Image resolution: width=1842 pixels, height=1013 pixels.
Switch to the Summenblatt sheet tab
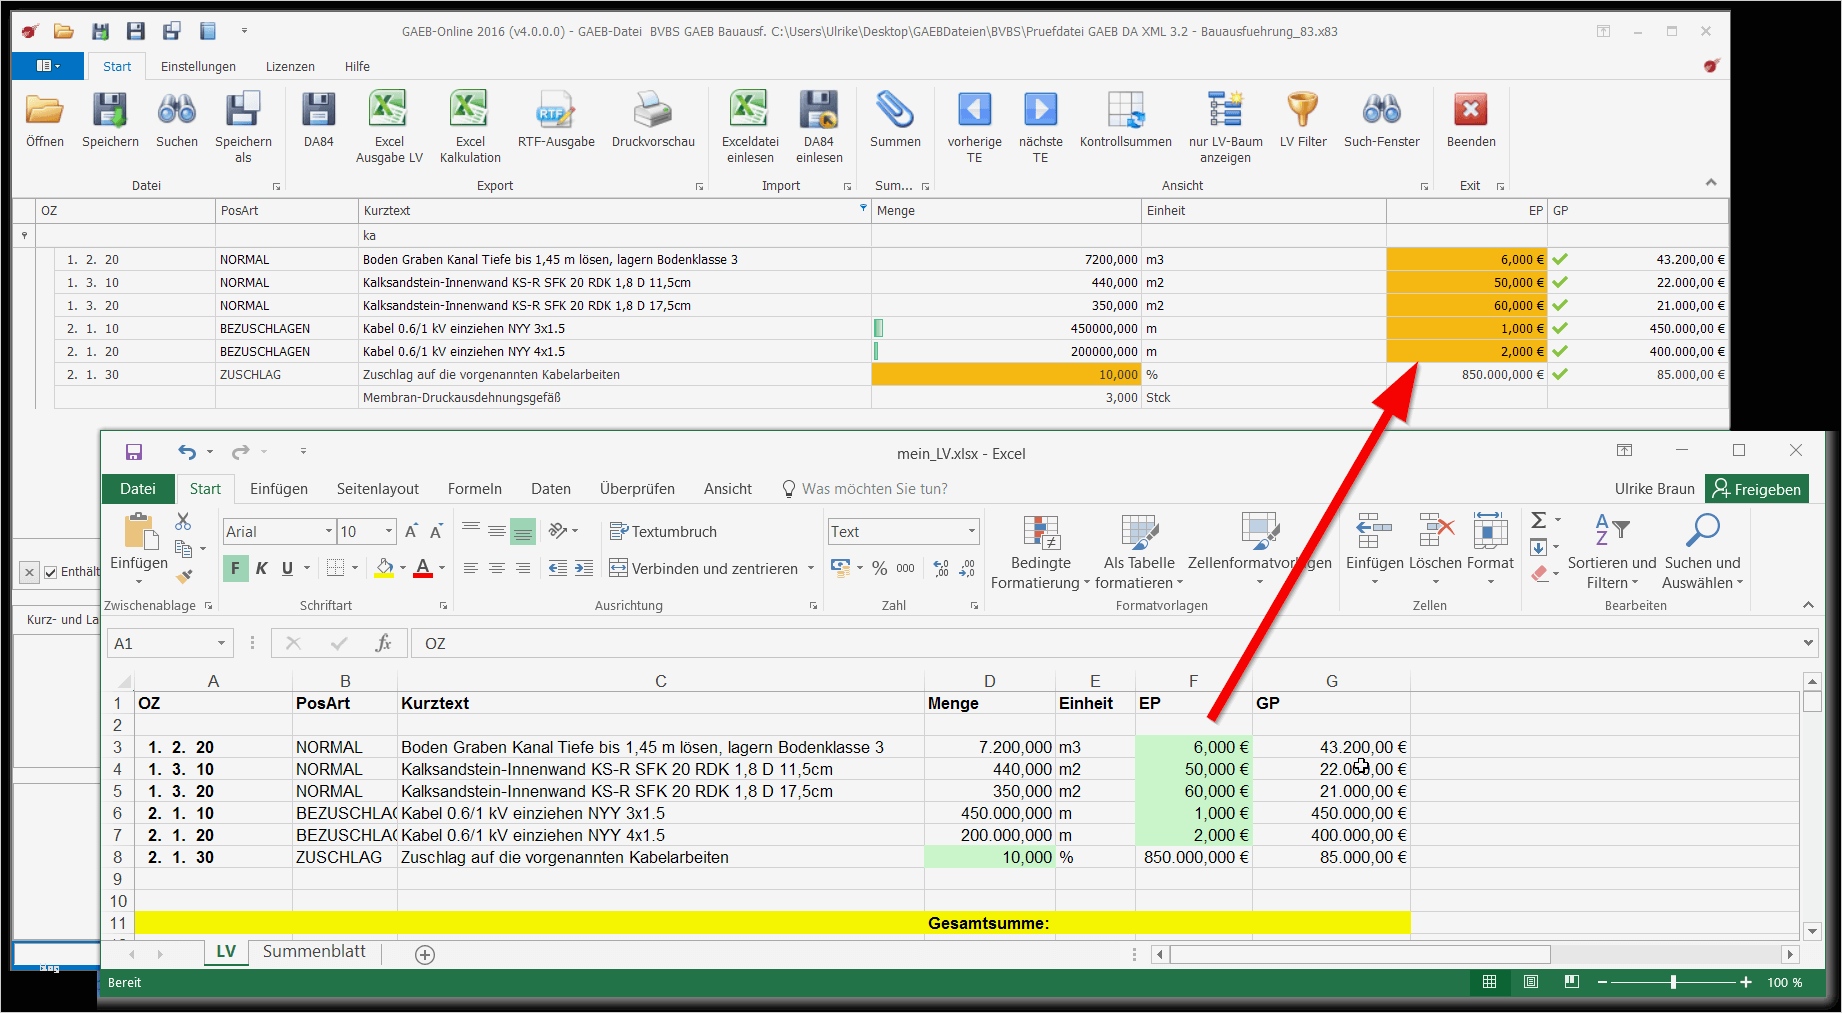pos(314,952)
